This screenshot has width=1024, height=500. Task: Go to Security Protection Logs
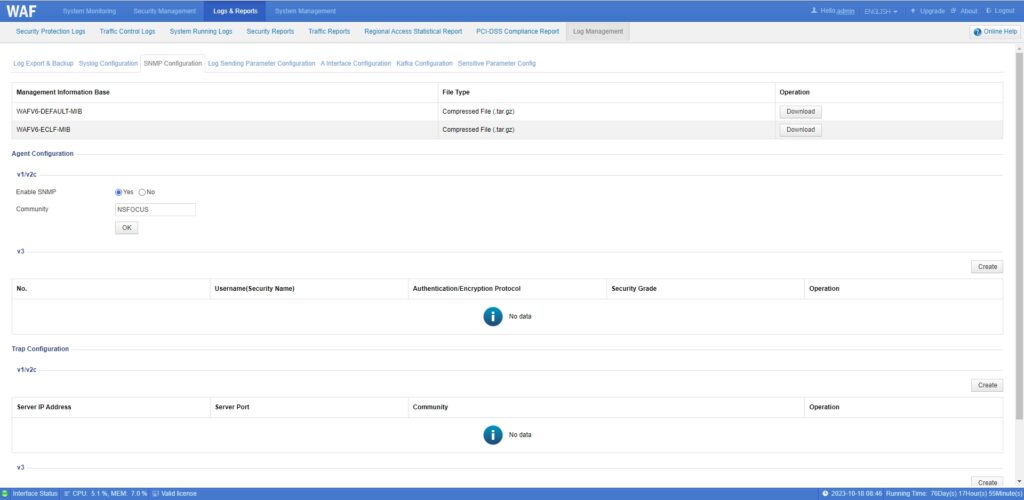point(50,31)
